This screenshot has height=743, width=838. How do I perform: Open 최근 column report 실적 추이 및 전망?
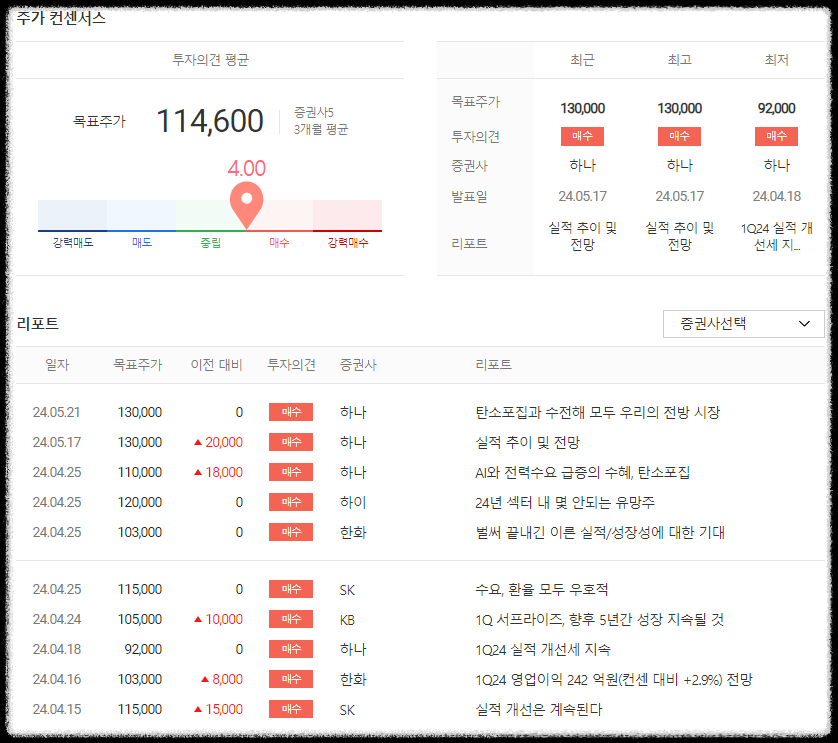pos(583,236)
